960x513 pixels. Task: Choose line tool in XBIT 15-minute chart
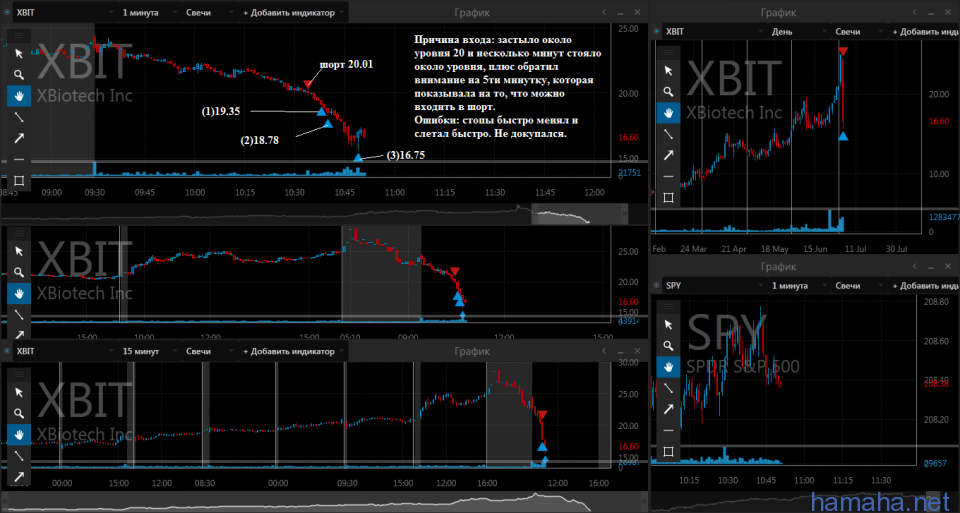(19, 455)
